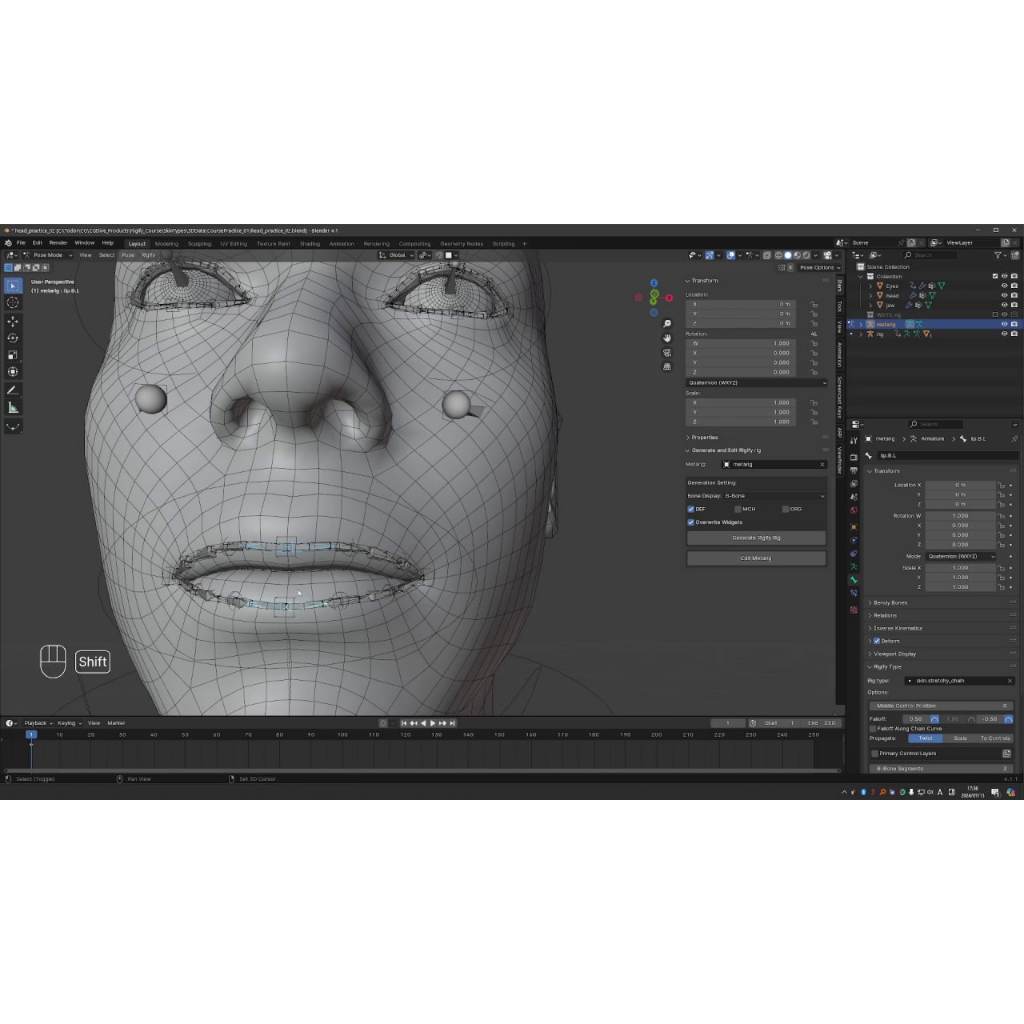
Task: Enable the MCH checkbox
Action: tap(738, 509)
